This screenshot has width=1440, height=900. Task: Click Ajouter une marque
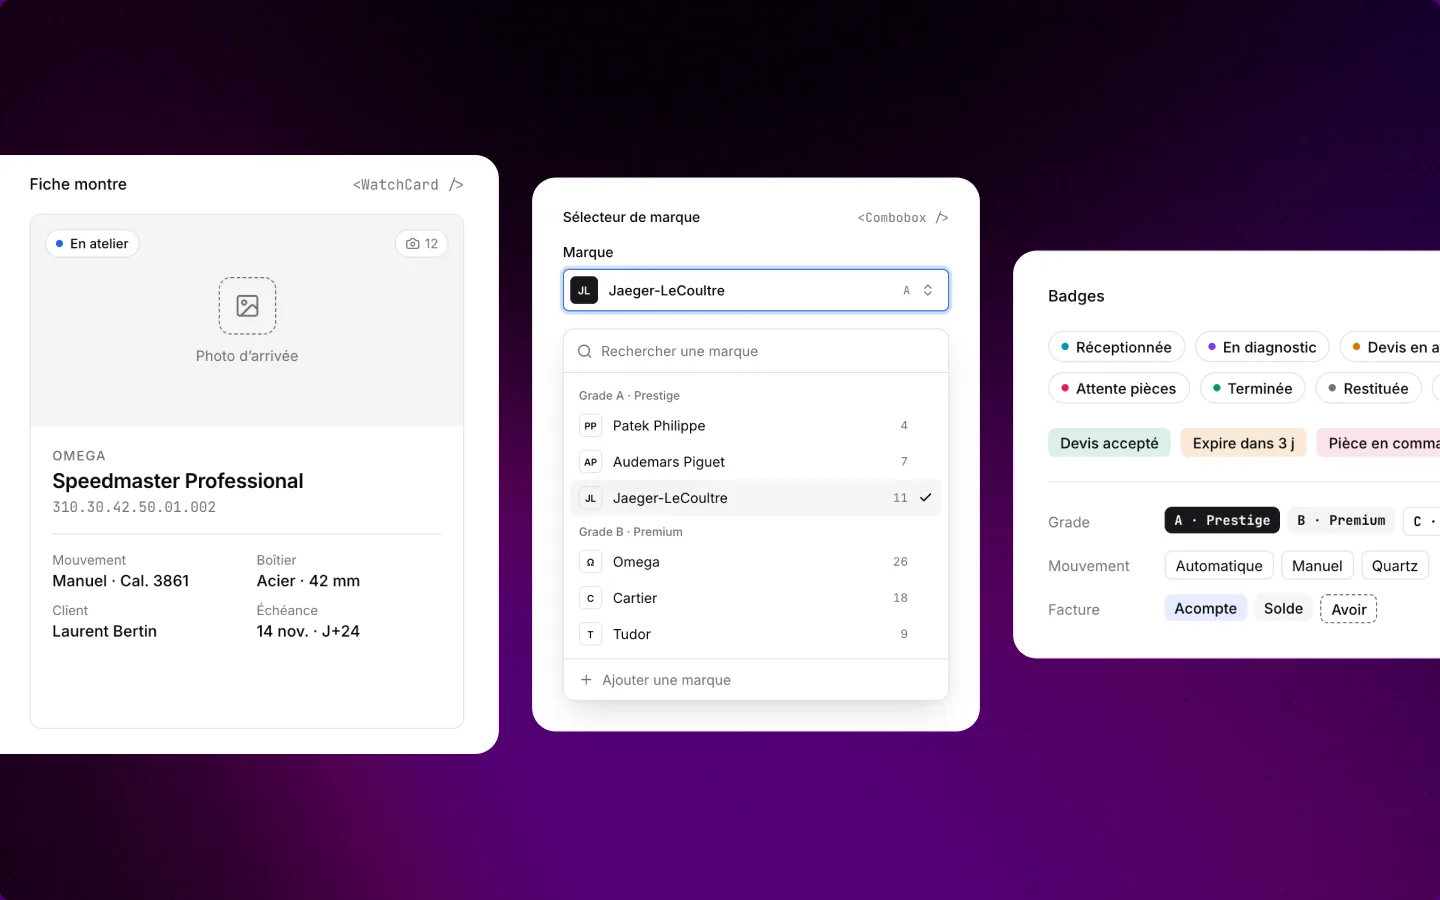[756, 680]
